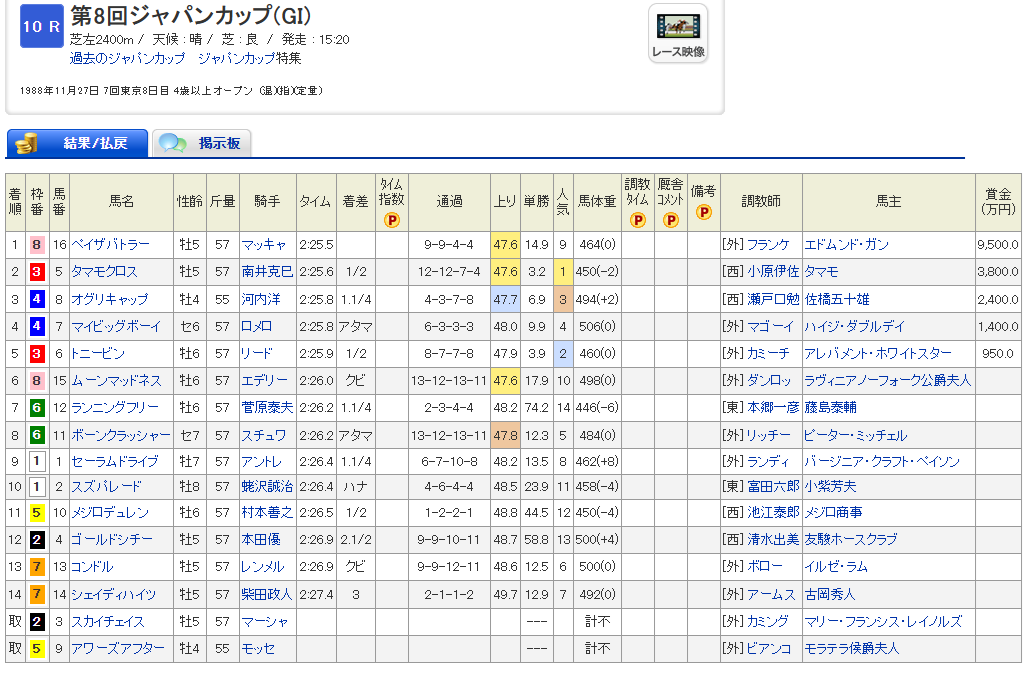Click the premium P icon under 厩舎コメント
The image size is (1031, 675).
pyautogui.click(x=671, y=220)
